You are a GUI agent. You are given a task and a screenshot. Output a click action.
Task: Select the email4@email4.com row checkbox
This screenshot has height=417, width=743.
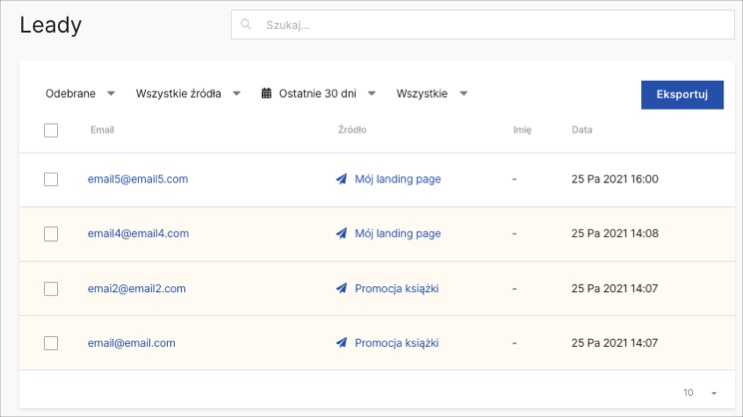51,234
